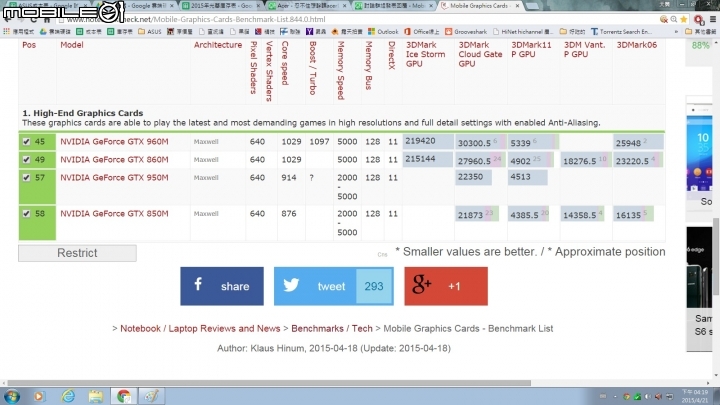Open File Explorer from the taskbar
Screen dimensions: 720x405
(x=96, y=396)
